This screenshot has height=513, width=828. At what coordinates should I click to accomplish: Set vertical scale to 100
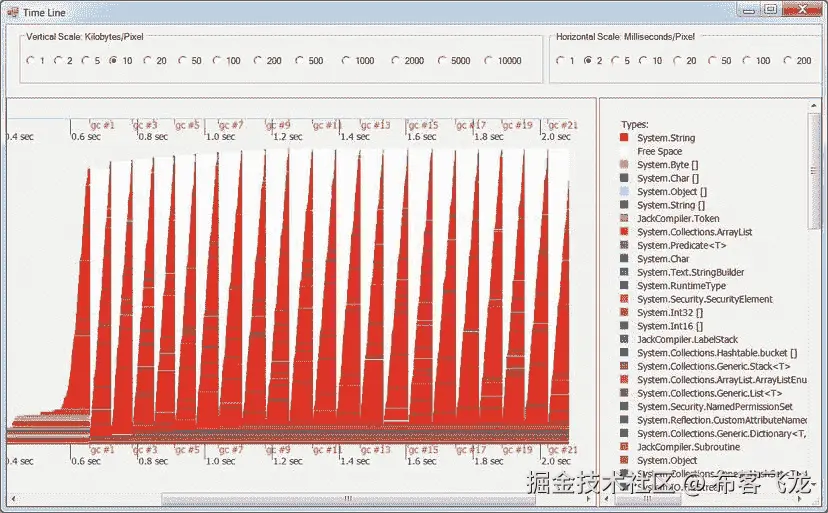(x=217, y=60)
